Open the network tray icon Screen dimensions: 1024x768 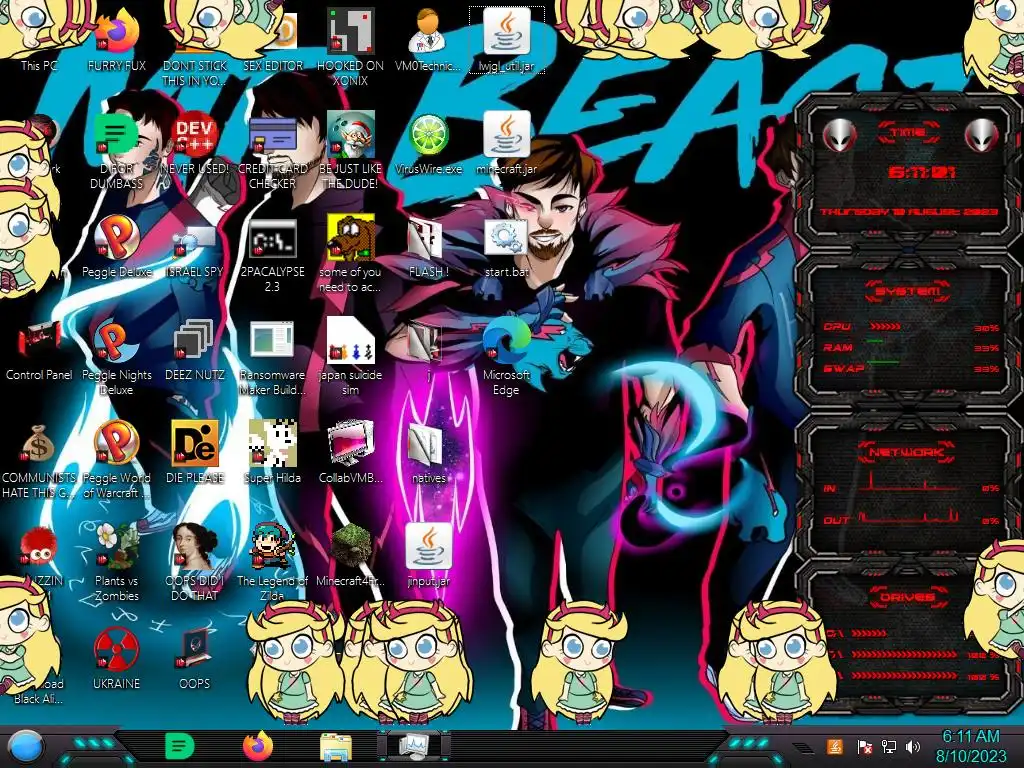click(889, 746)
